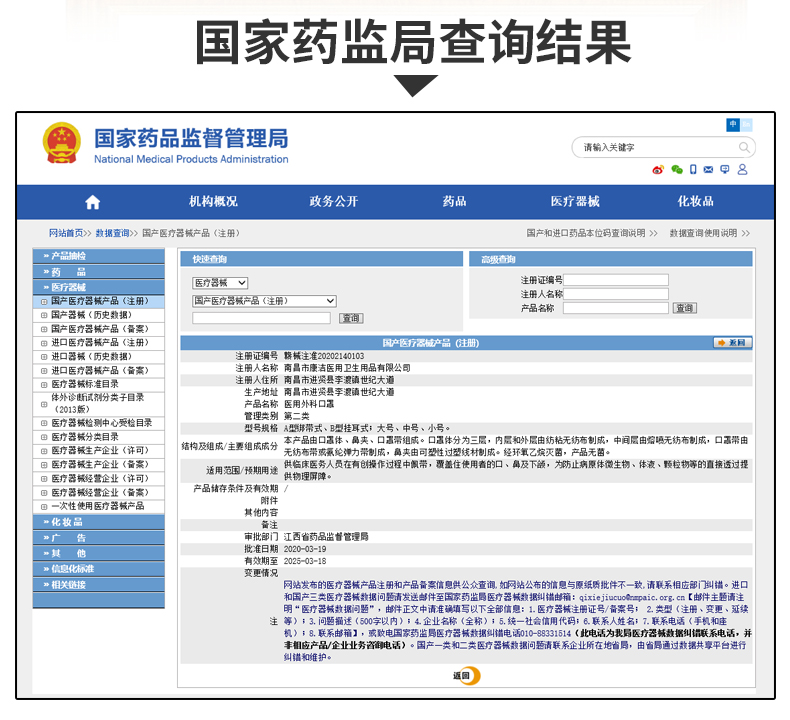The width and height of the screenshot is (790, 720).
Task: Click approving department 江西省药品监督管理局
Action: click(x=326, y=537)
